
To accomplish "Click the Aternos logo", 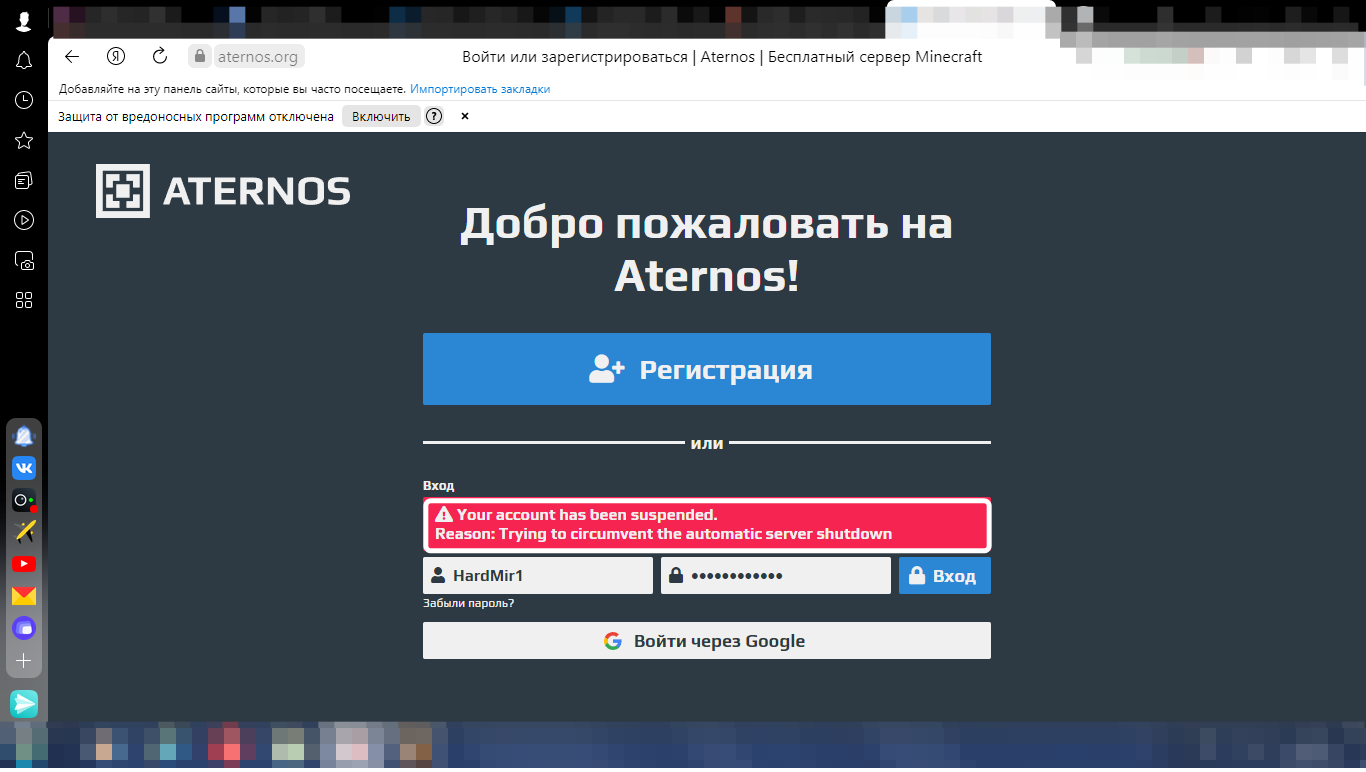I will (223, 191).
